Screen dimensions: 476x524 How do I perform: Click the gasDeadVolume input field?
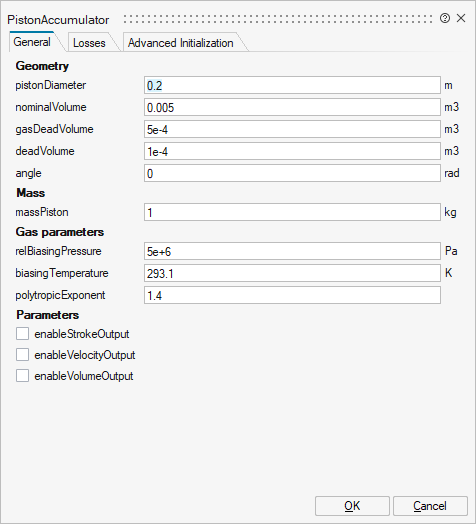292,129
